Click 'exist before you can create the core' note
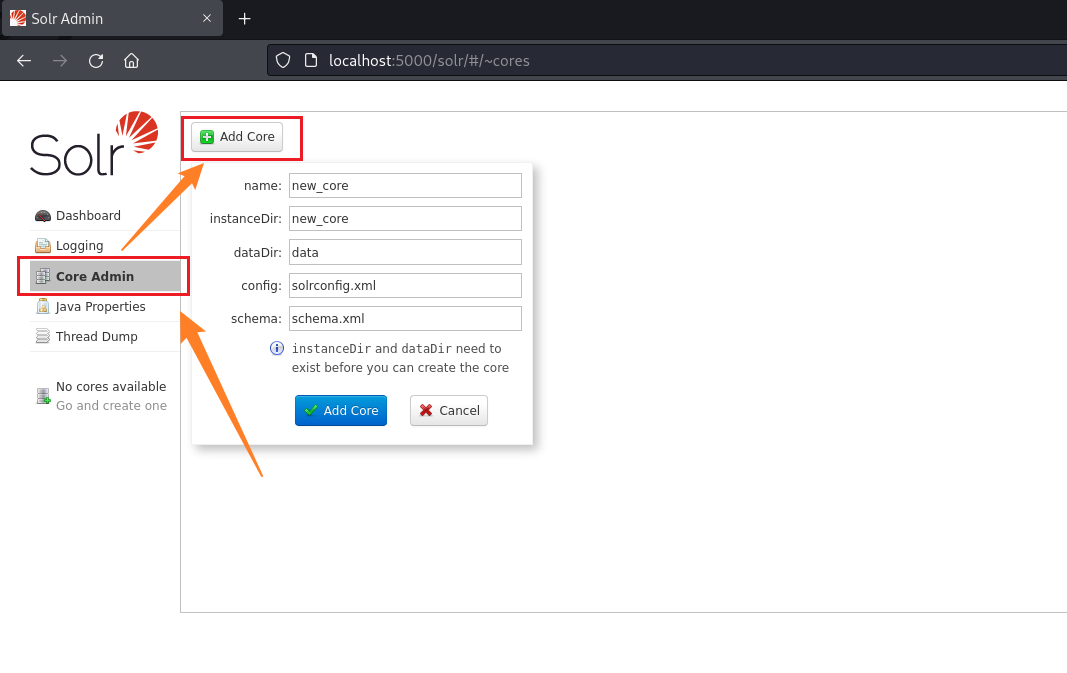This screenshot has width=1067, height=673. (x=400, y=367)
